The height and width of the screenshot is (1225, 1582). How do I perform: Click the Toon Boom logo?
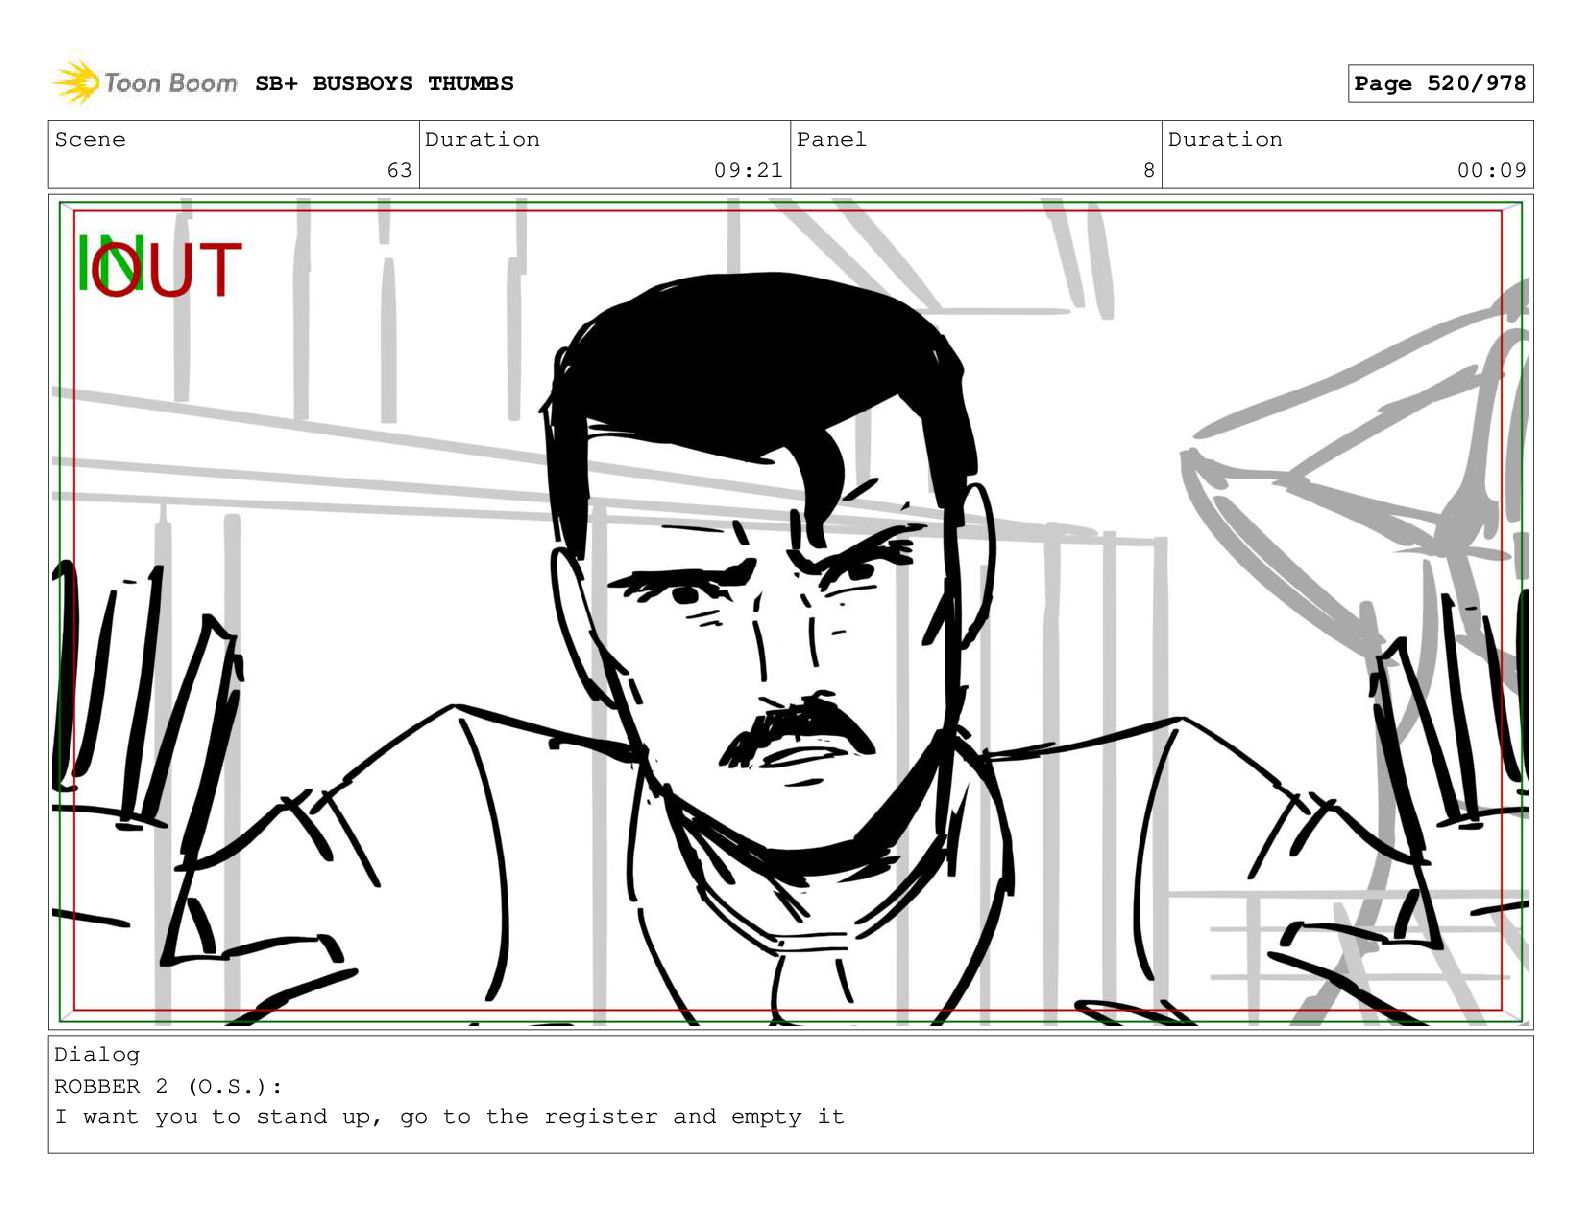[145, 83]
